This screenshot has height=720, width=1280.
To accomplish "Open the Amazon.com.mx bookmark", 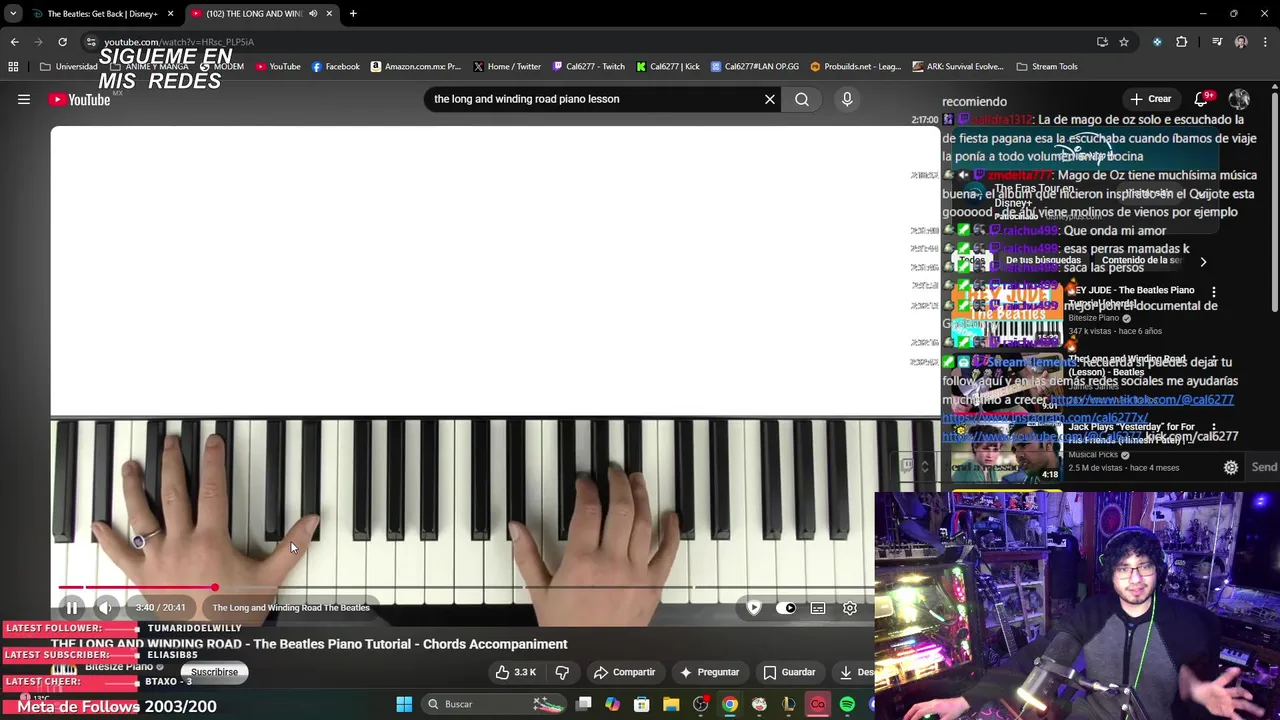I will point(415,67).
